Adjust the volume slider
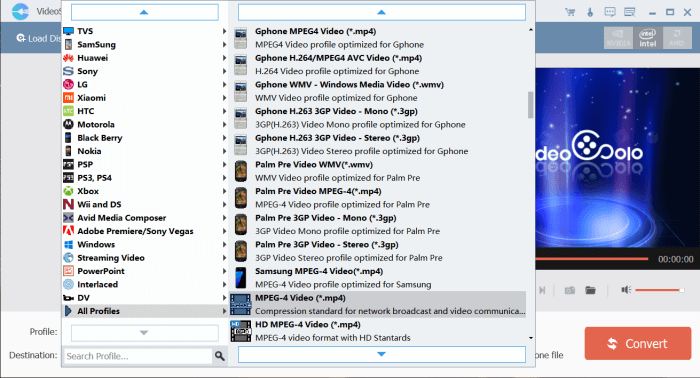The image size is (700, 378). pyautogui.click(x=659, y=290)
